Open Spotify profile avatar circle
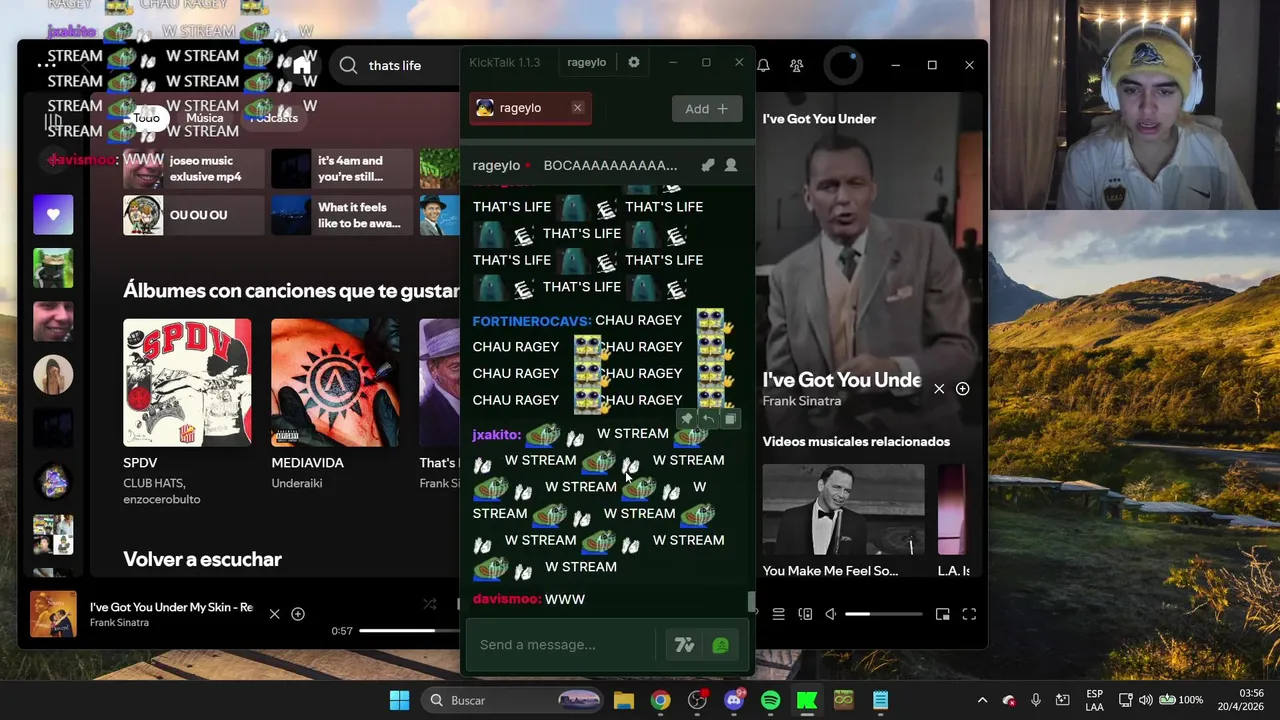1280x720 pixels. (843, 65)
